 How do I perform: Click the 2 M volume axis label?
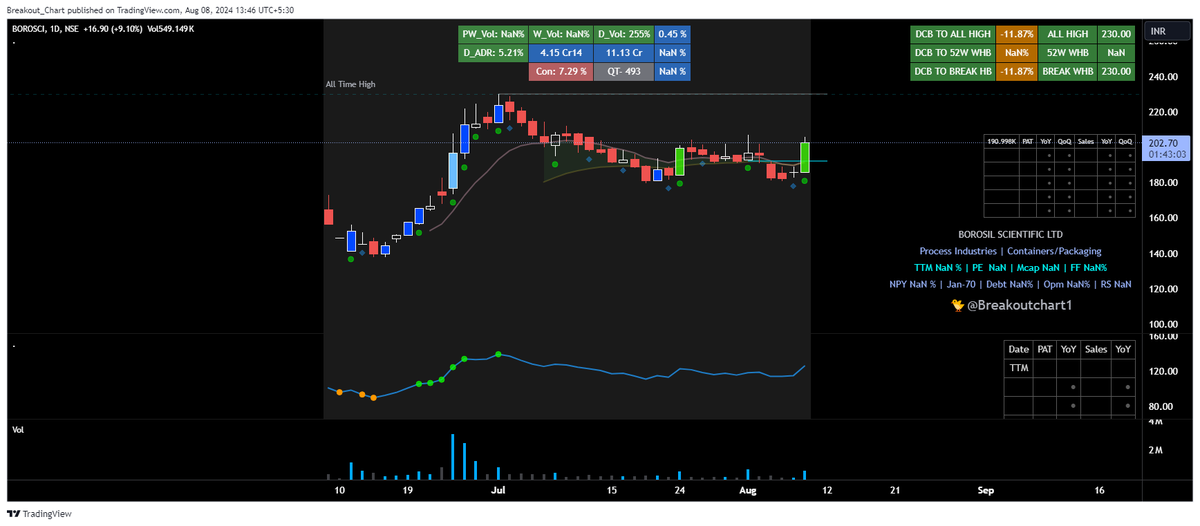pyautogui.click(x=1155, y=451)
